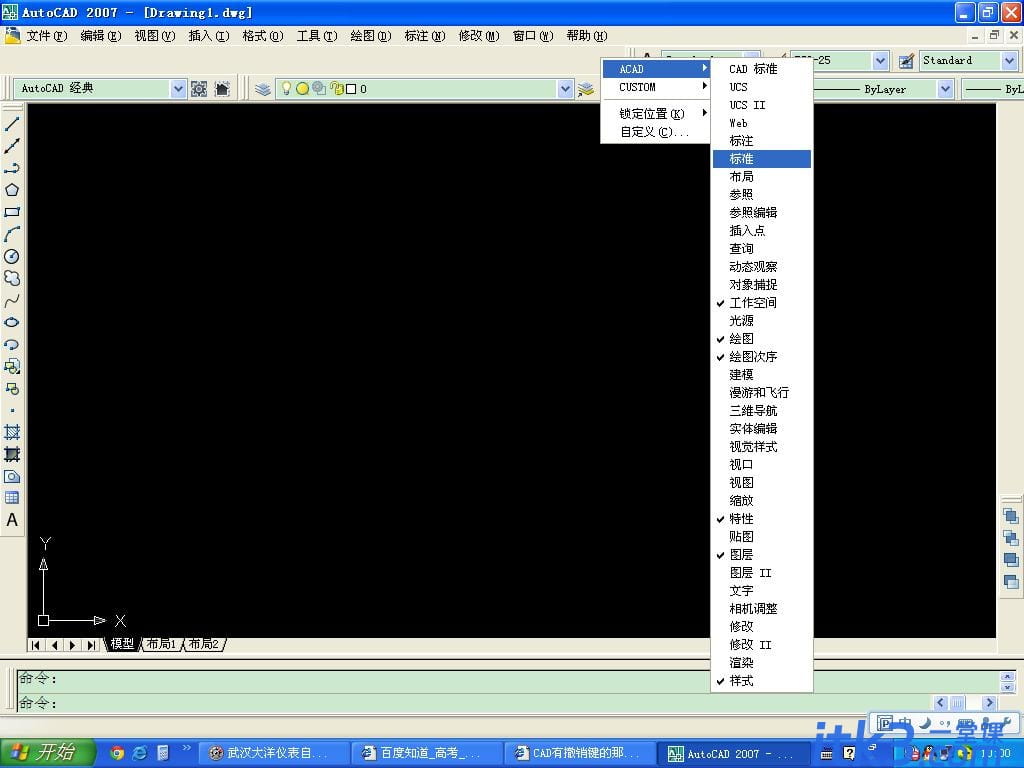Enable the UCS II toolbar entry
This screenshot has width=1024, height=768.
(x=761, y=104)
